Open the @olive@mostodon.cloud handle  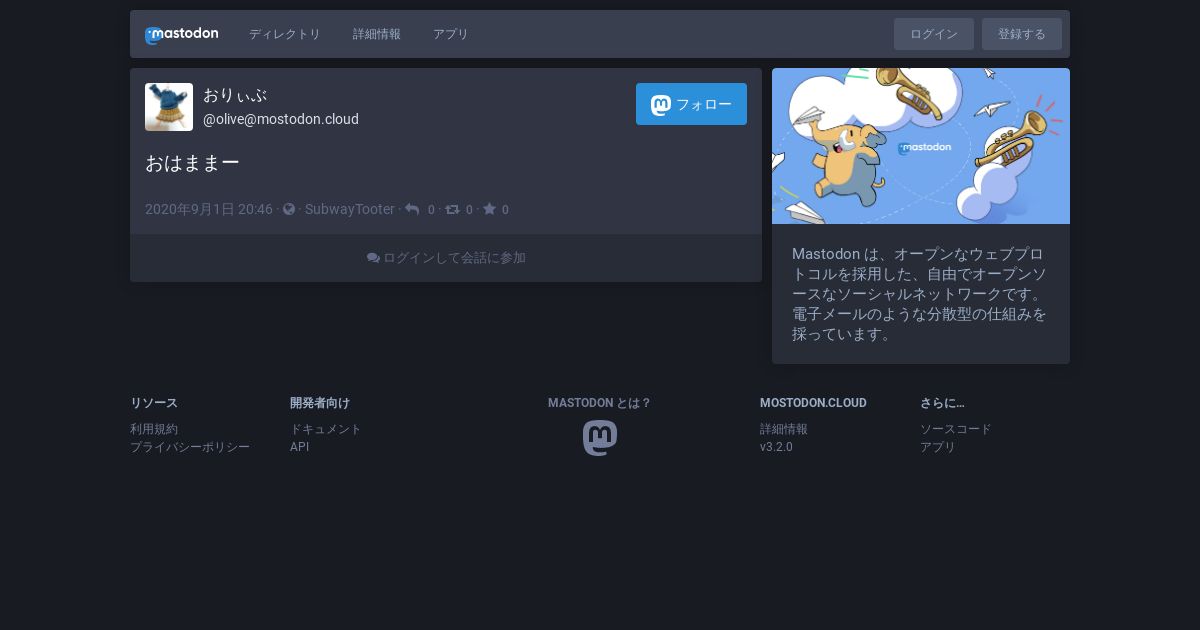pyautogui.click(x=281, y=119)
